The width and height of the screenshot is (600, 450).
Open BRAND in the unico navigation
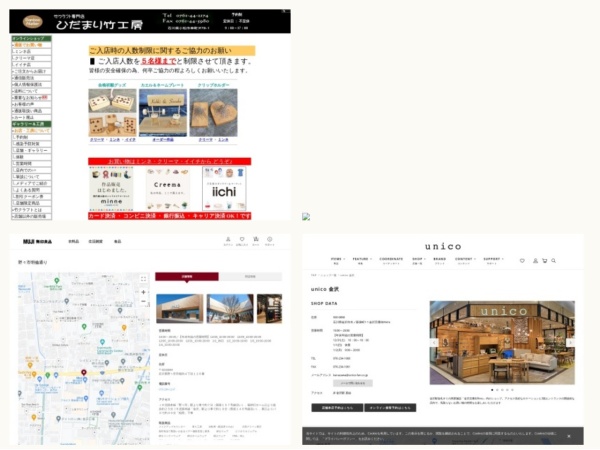click(440, 261)
